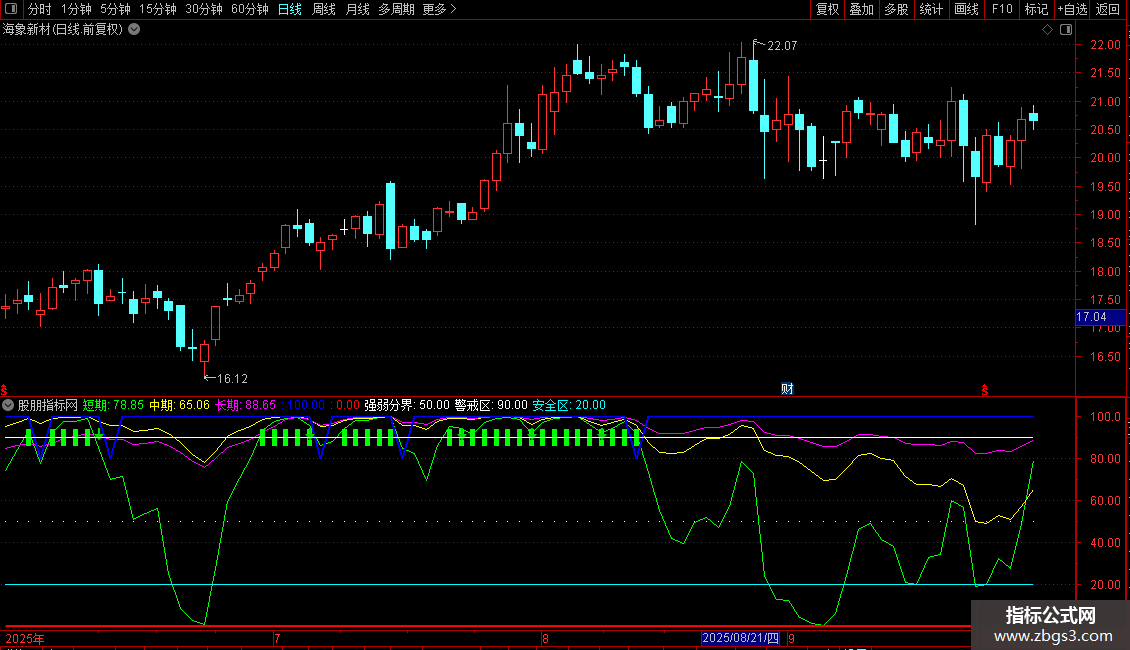Screen dimensions: 1130x650
Task: Open 多周期 multi-period view
Action: click(x=396, y=9)
